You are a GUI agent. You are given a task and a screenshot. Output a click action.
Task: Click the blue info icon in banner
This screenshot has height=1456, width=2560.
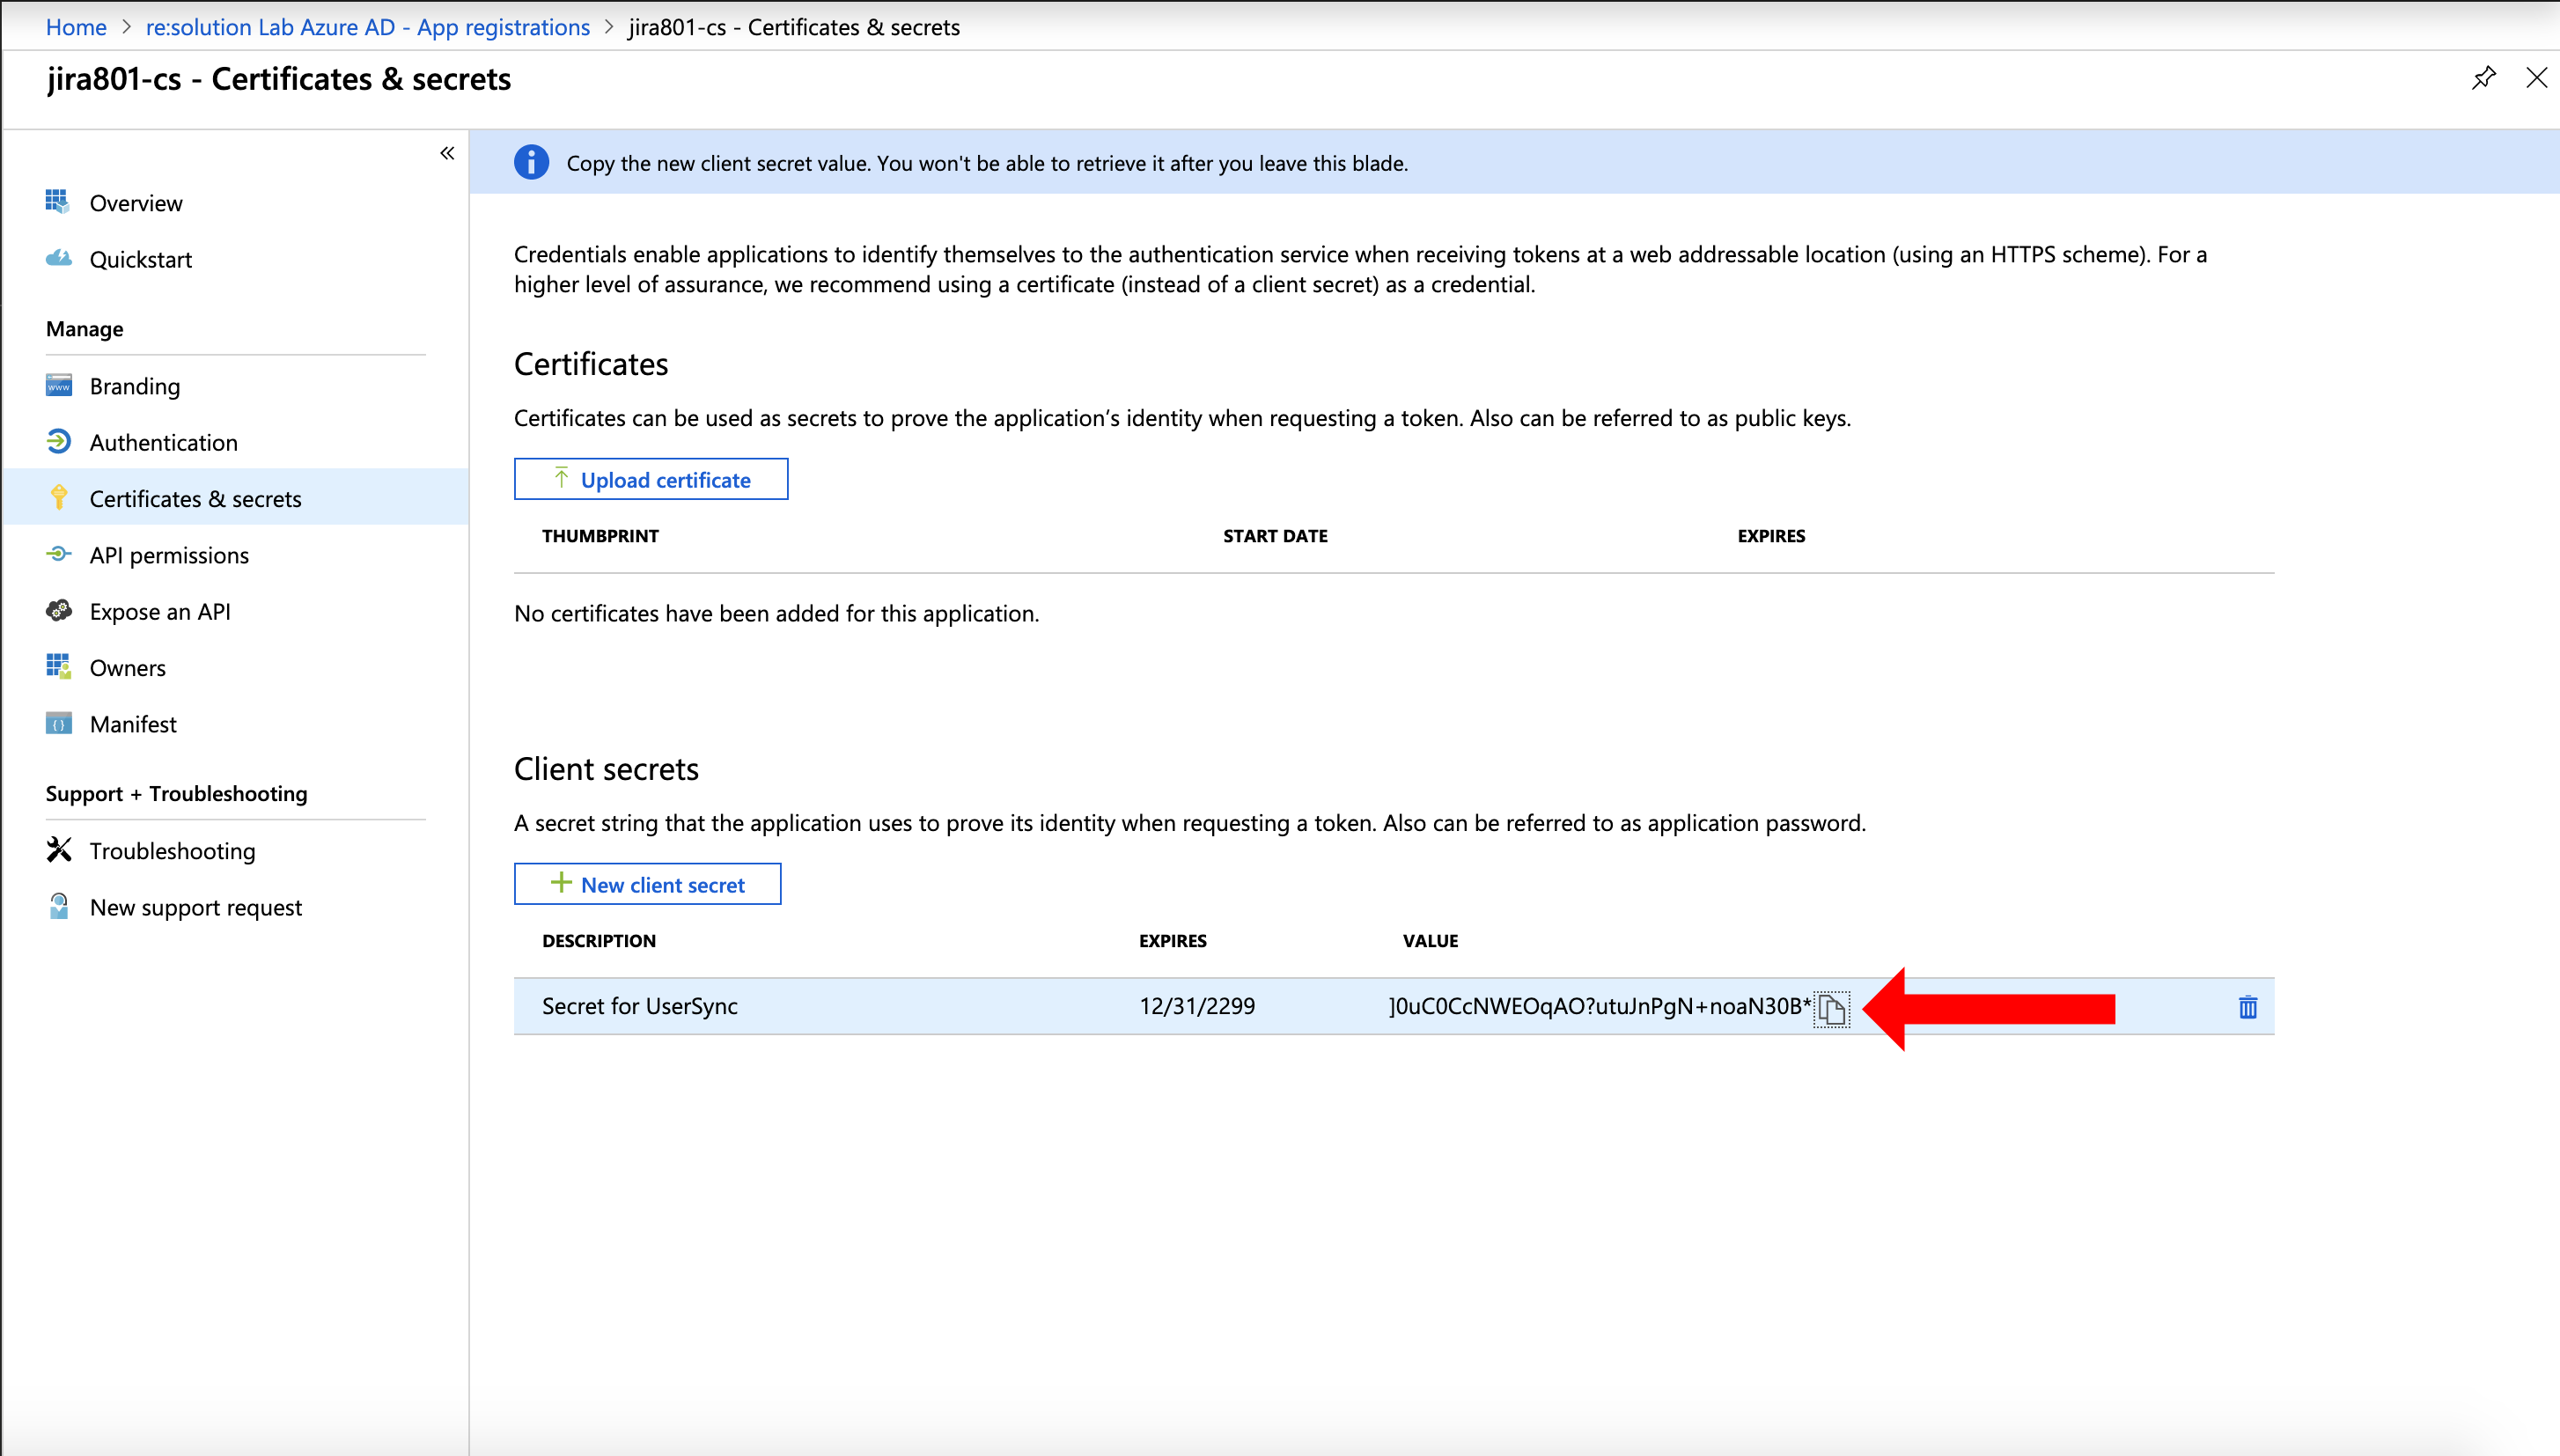(531, 162)
